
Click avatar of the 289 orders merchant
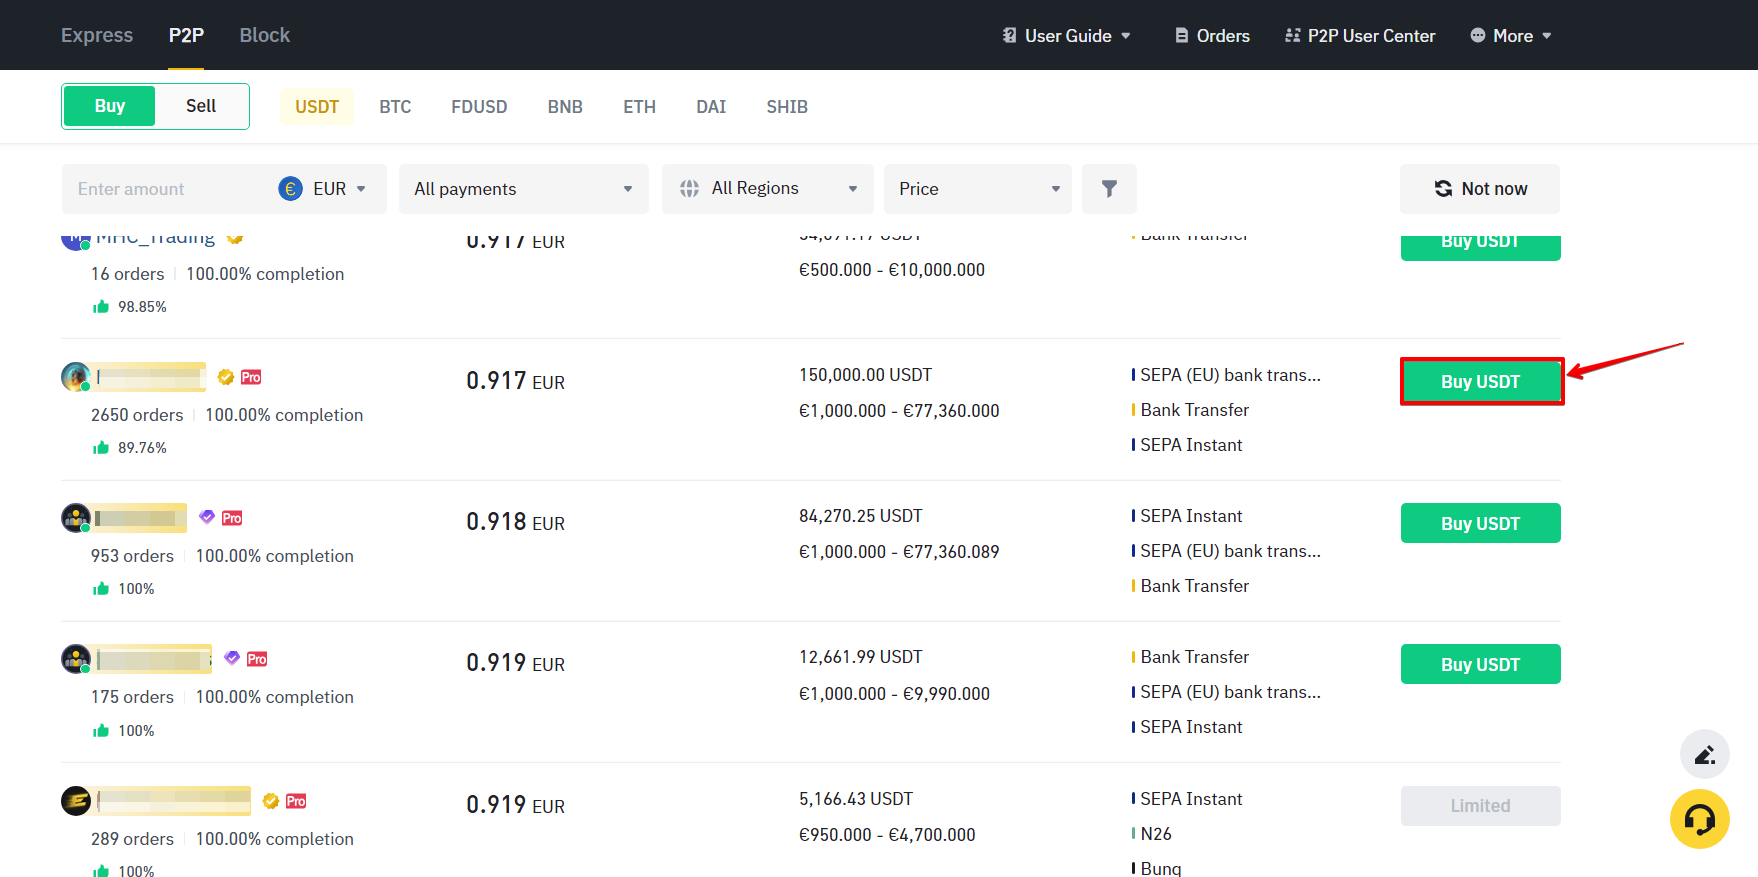coord(76,801)
